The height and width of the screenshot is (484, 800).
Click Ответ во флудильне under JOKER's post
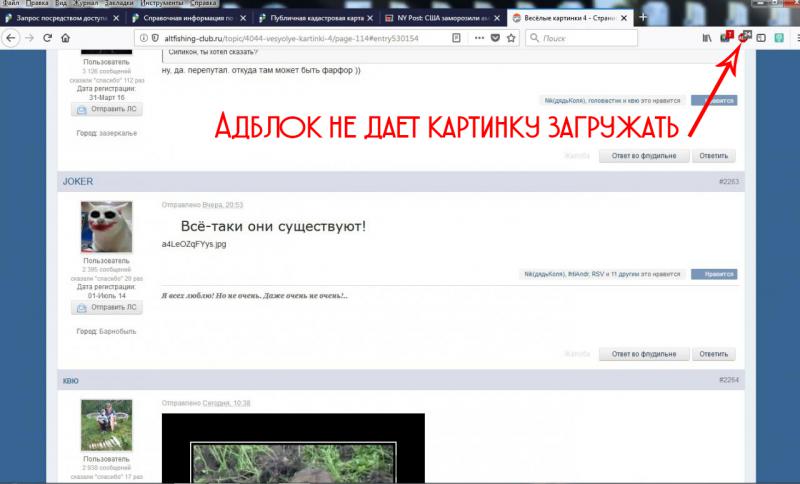[644, 354]
